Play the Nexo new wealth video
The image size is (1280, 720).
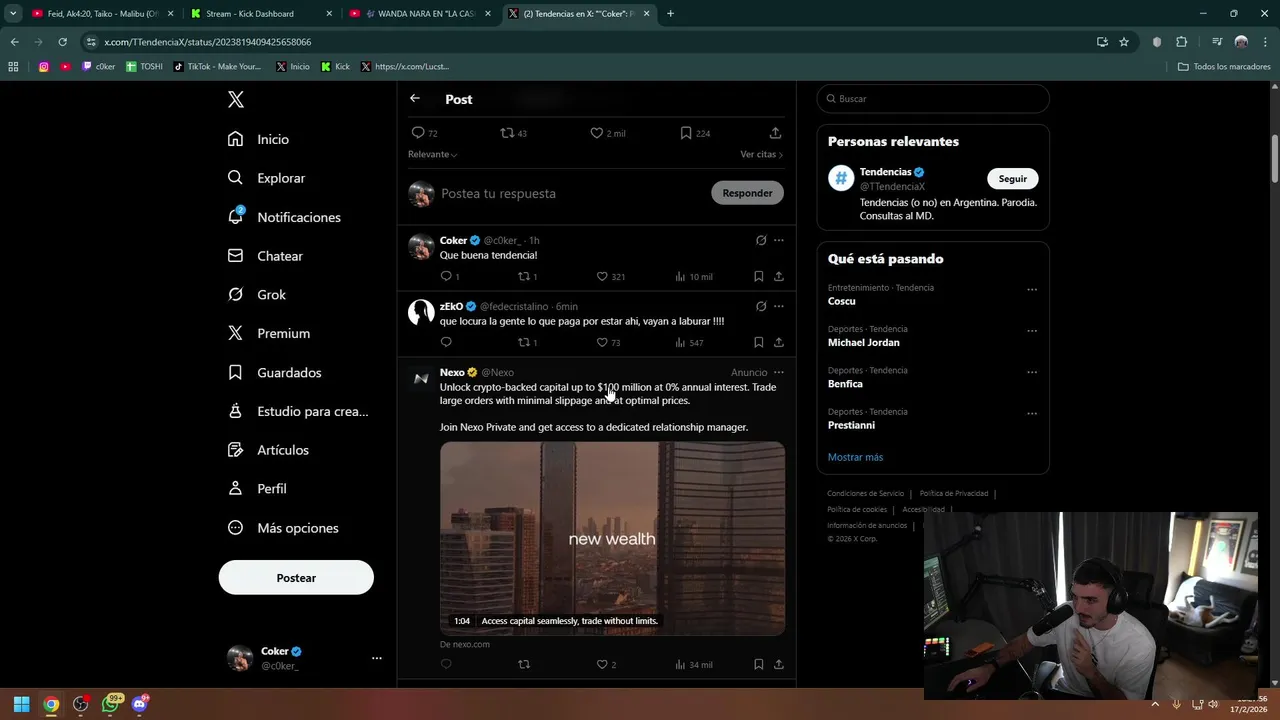click(612, 538)
